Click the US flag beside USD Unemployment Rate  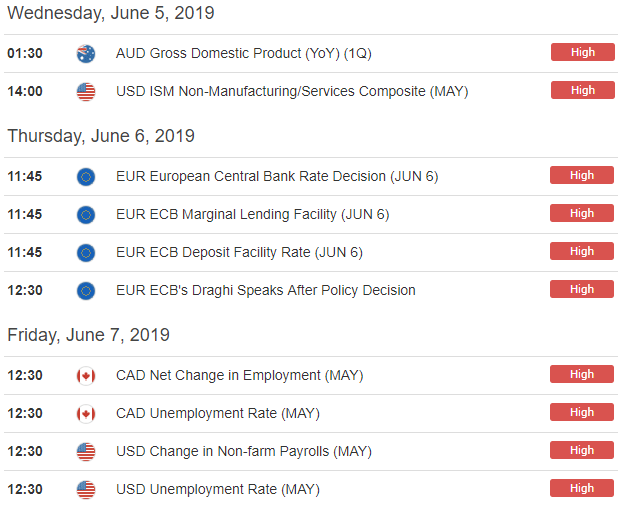(x=86, y=490)
